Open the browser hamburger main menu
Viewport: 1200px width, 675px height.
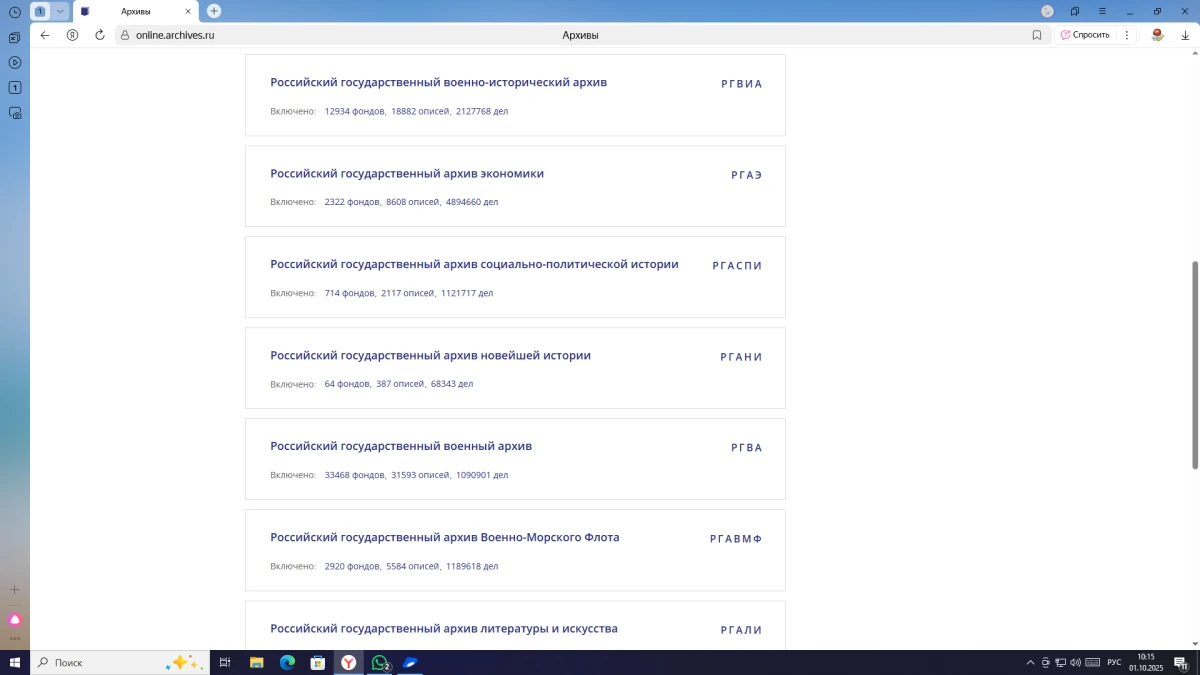(1102, 11)
